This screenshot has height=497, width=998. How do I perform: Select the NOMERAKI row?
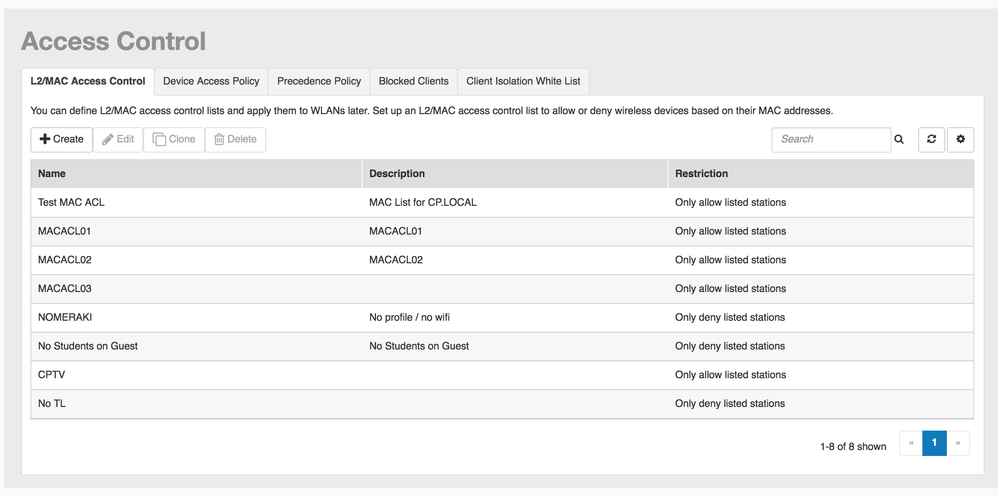[x=67, y=318]
